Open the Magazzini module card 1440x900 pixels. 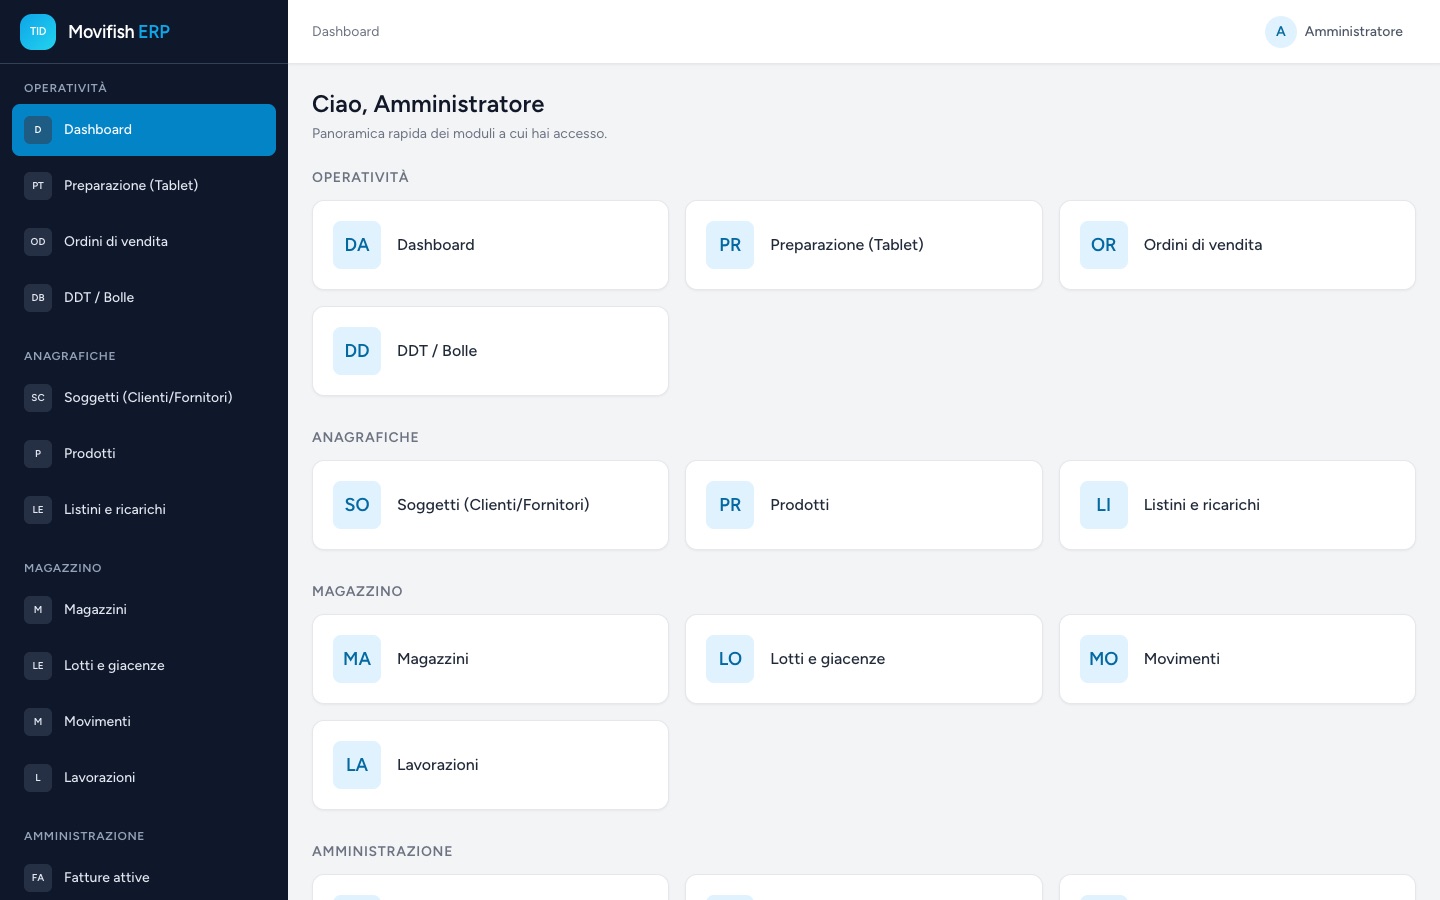(x=490, y=659)
